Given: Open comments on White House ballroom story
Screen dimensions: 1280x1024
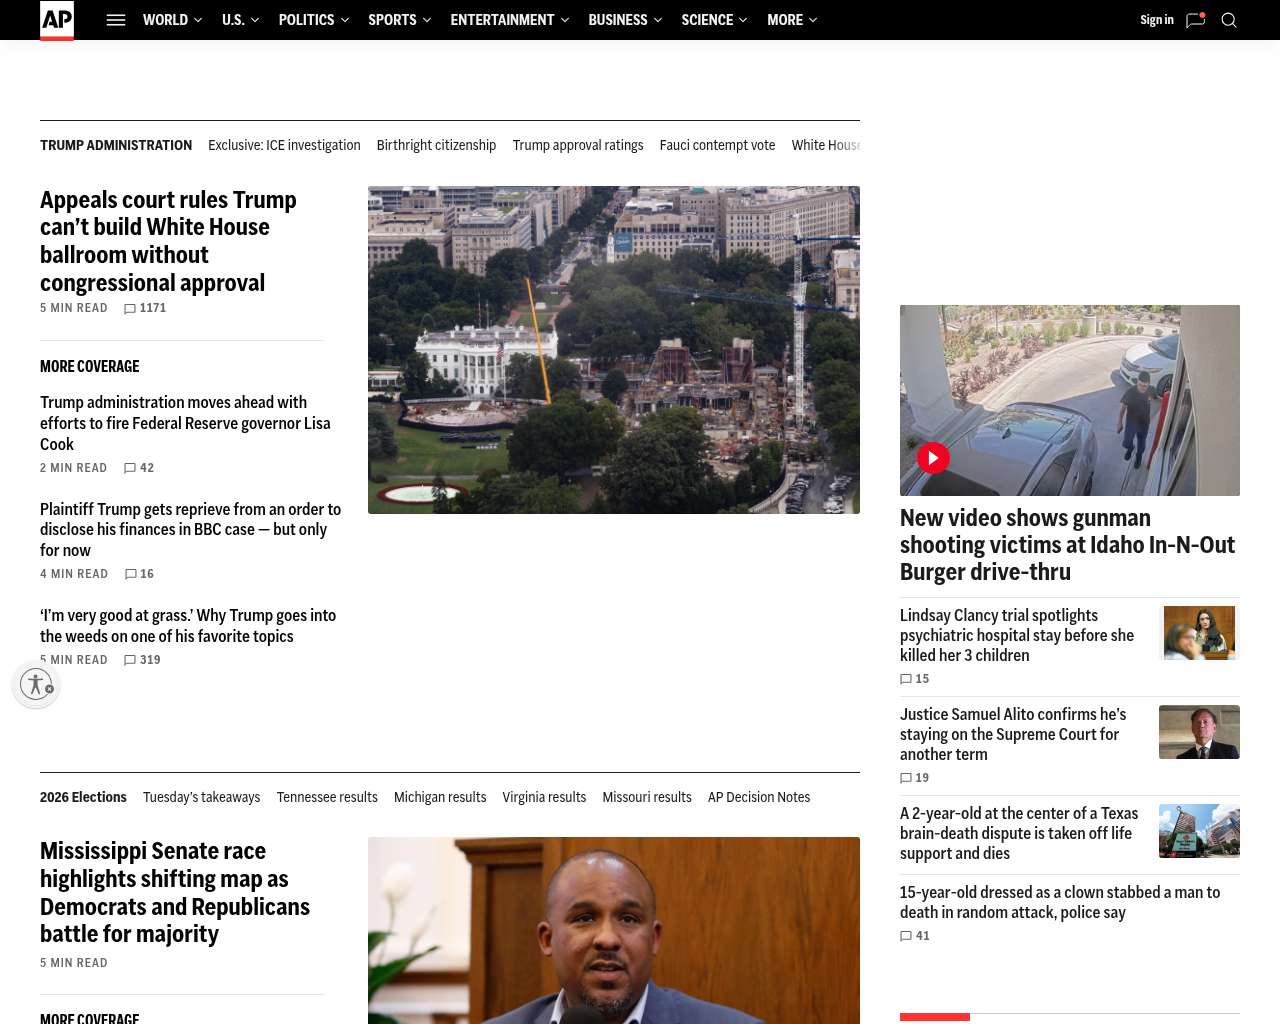Looking at the screenshot, I should (145, 309).
